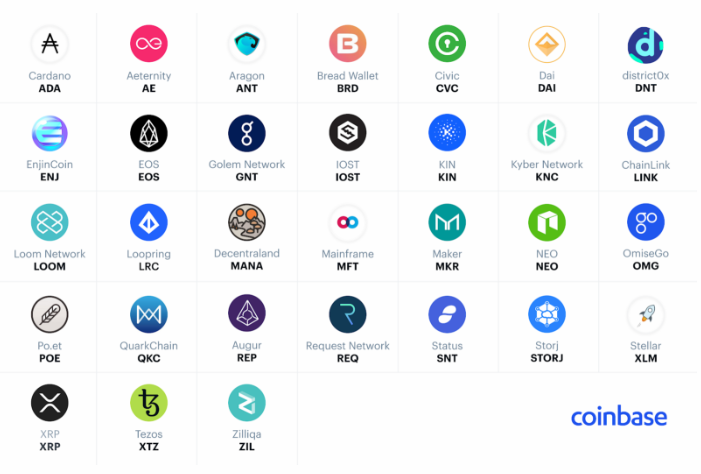
Task: Click the Zilliqa ZIL teal icon
Action: pyautogui.click(x=247, y=403)
